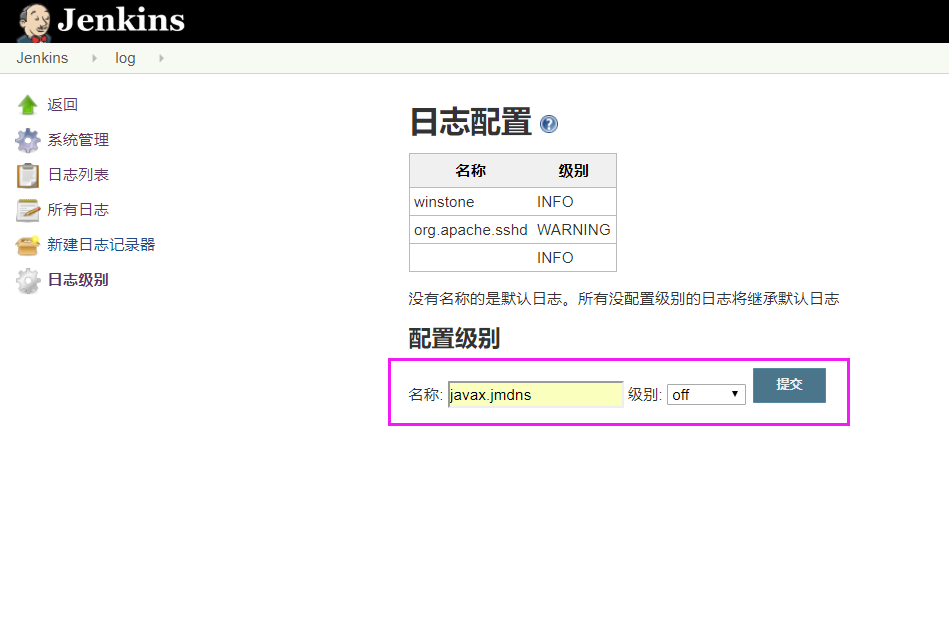Click the clipboard icon for 日志列表
This screenshot has width=949, height=644.
coord(27,175)
